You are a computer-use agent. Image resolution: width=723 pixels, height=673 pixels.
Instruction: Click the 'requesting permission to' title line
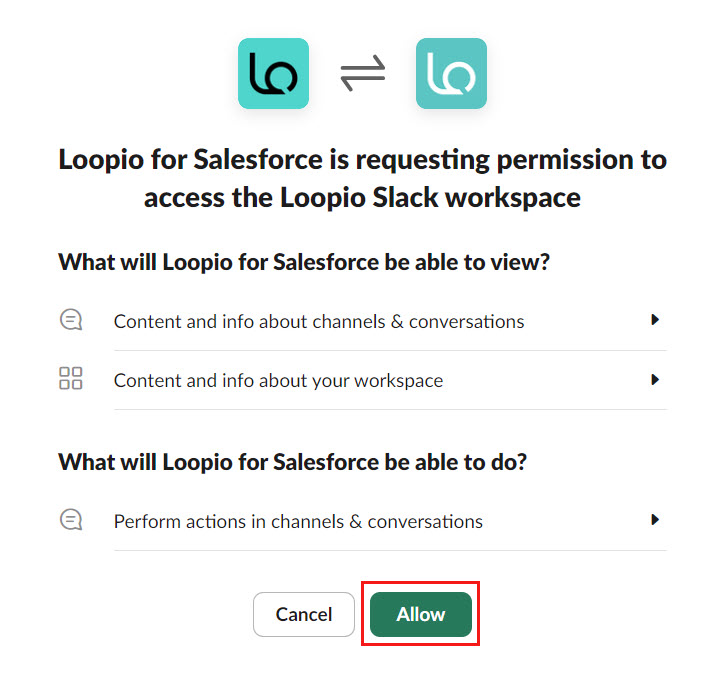362,160
